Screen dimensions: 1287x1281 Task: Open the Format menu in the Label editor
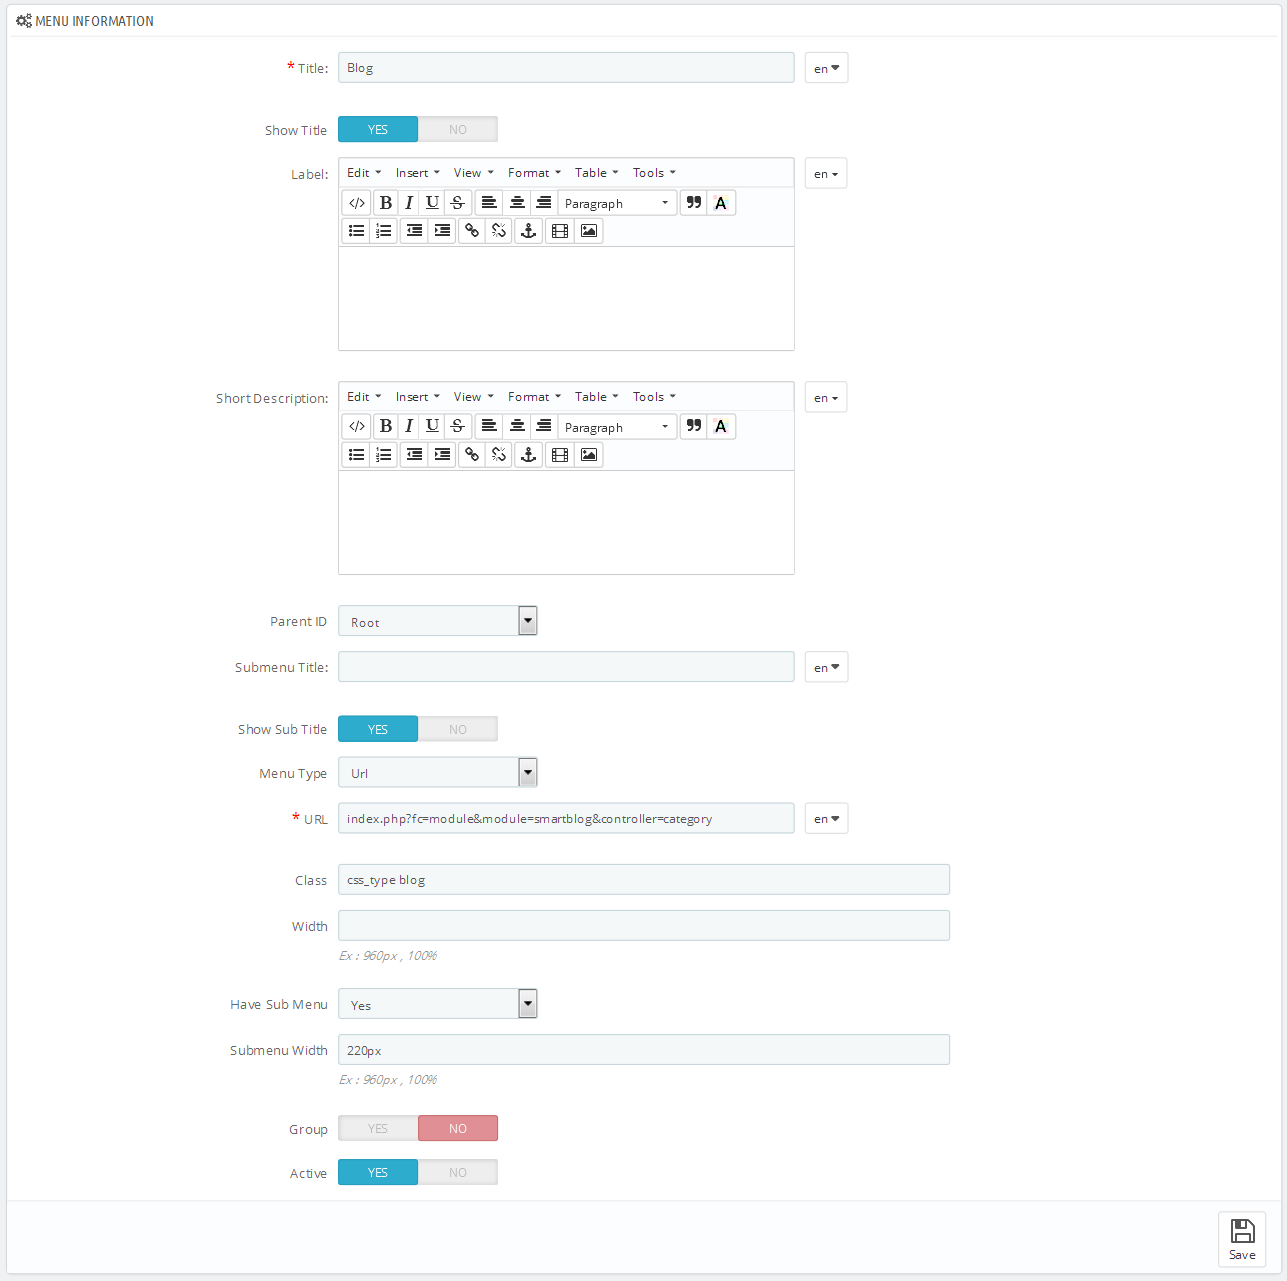(534, 173)
